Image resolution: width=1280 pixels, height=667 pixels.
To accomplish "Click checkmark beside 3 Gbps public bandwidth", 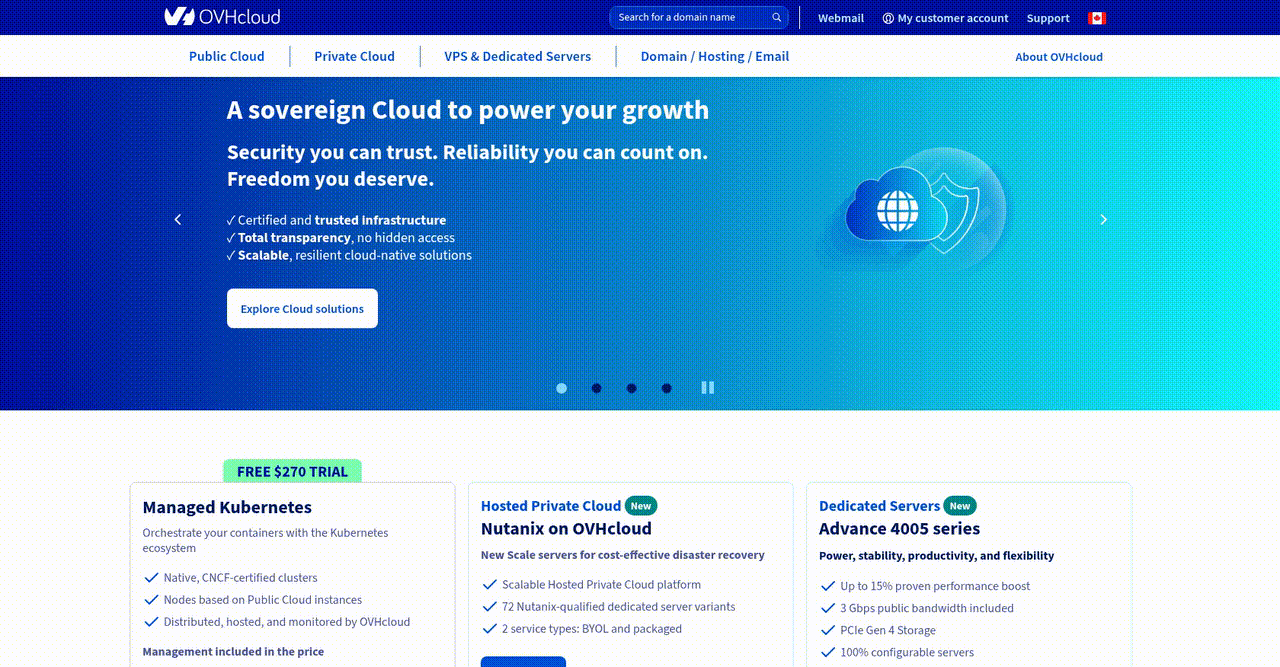I will click(x=828, y=608).
